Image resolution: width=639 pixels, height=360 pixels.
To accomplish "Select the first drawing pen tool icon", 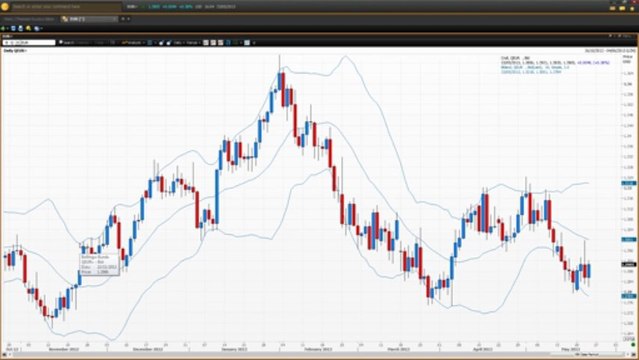I will click(x=161, y=42).
